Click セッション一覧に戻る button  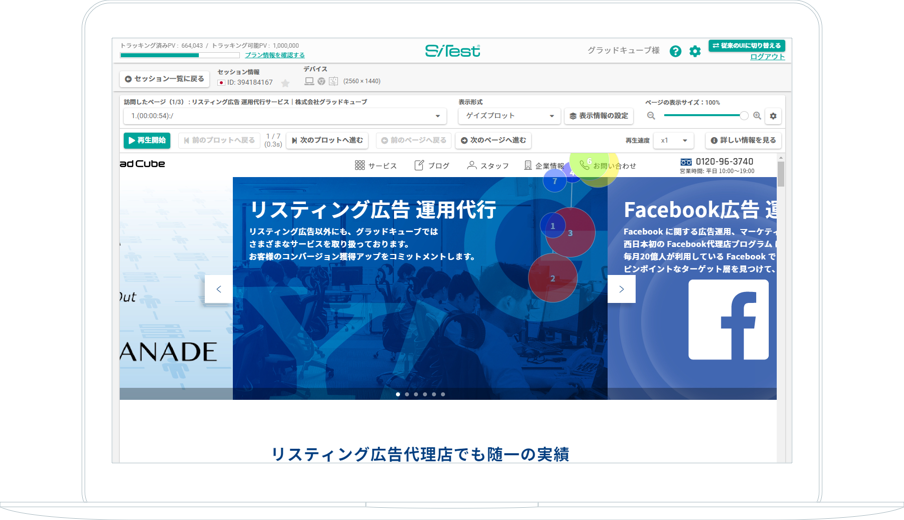tap(164, 79)
